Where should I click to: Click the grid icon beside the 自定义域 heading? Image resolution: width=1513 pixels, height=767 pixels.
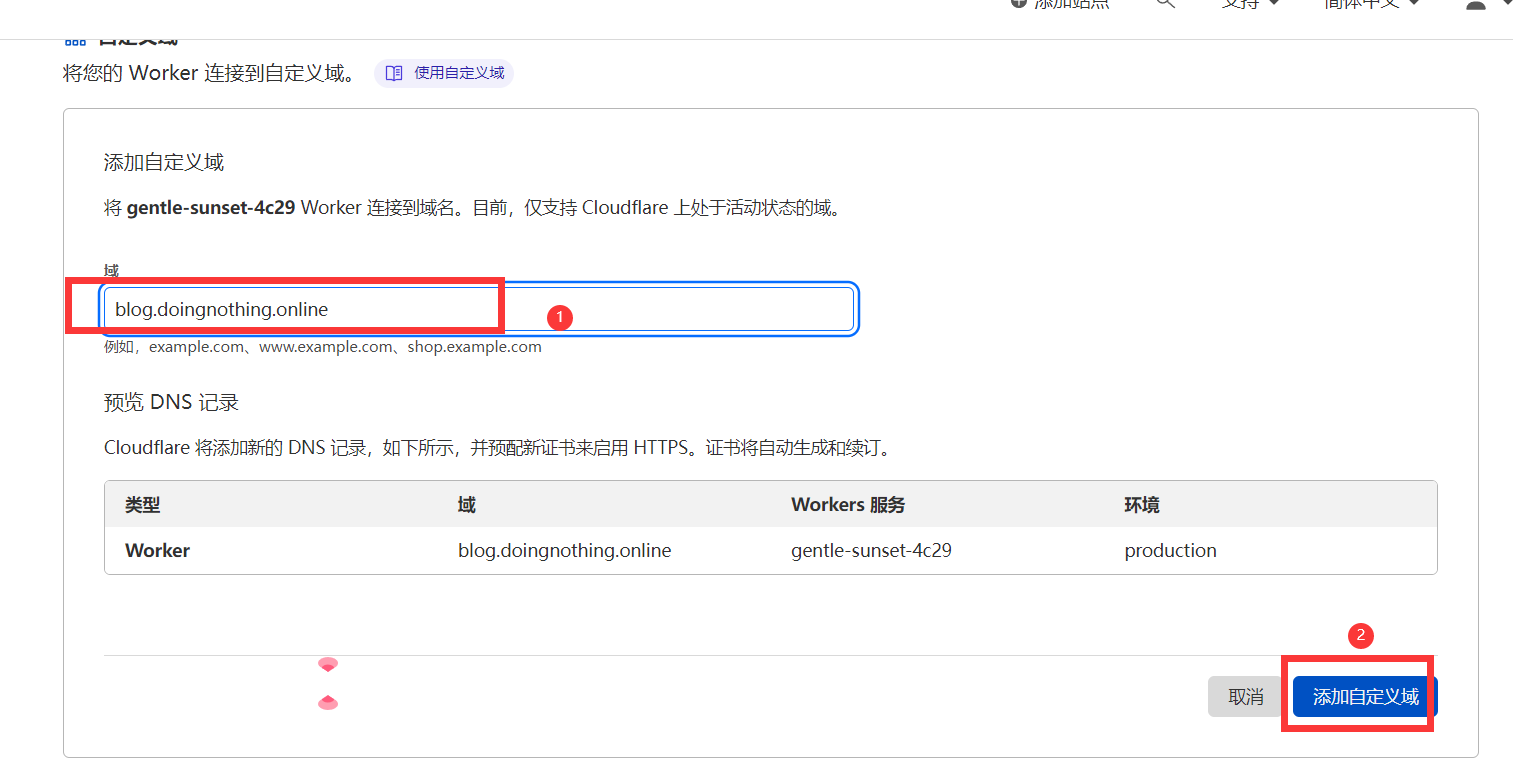coord(75,41)
